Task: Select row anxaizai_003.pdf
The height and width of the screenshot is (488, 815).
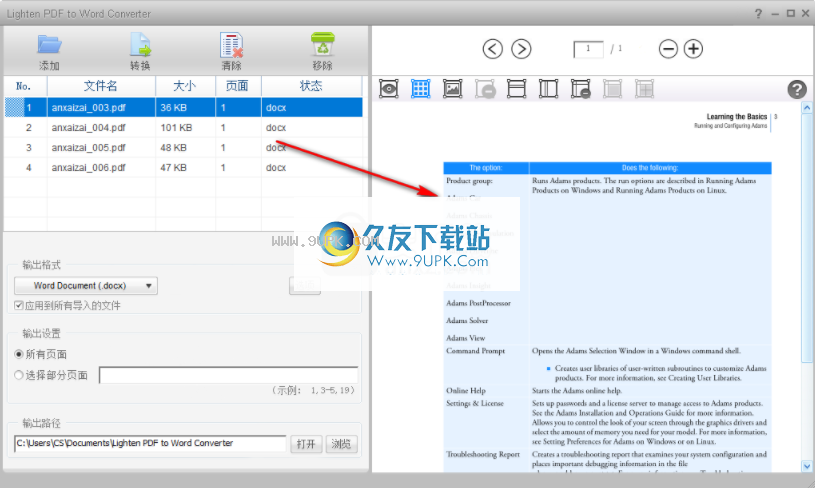Action: click(x=183, y=108)
